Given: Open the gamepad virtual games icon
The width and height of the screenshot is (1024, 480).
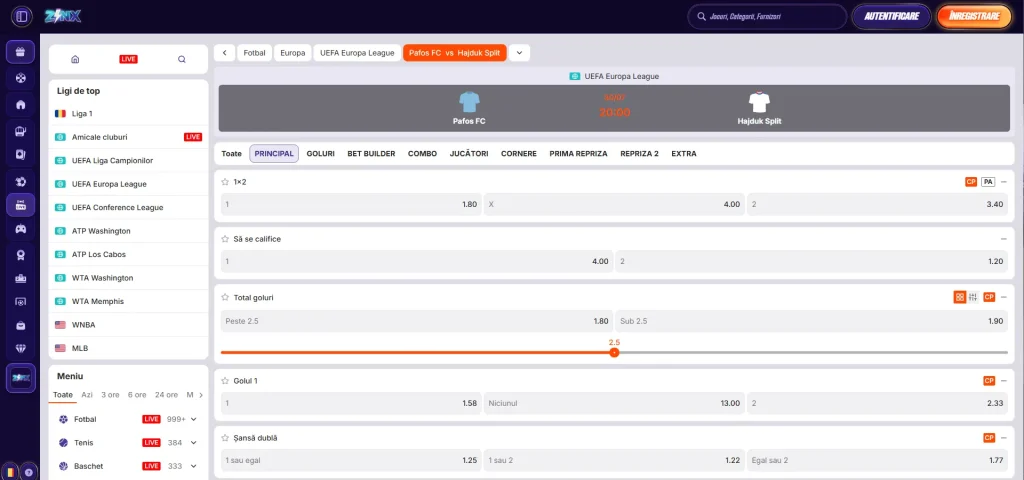Looking at the screenshot, I should coord(20,229).
